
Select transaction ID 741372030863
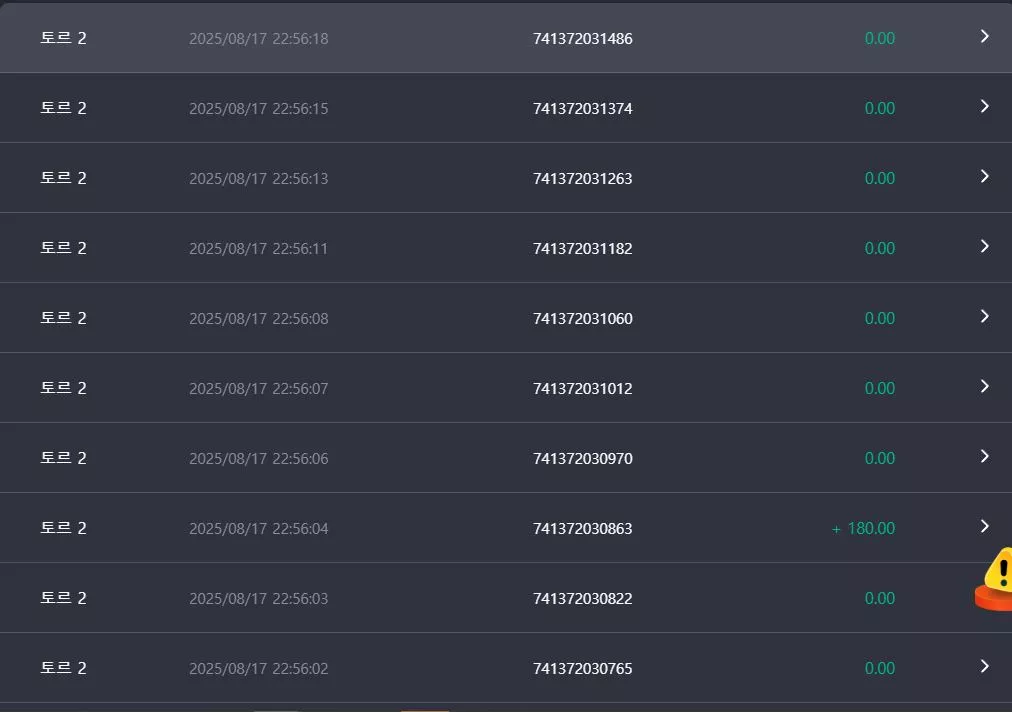(x=582, y=529)
